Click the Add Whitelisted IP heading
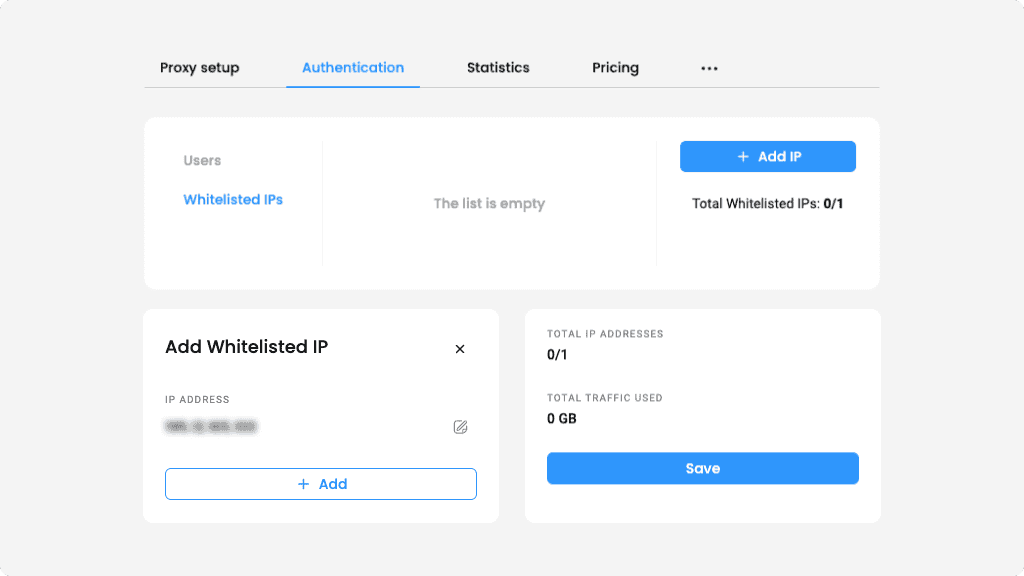 point(246,347)
